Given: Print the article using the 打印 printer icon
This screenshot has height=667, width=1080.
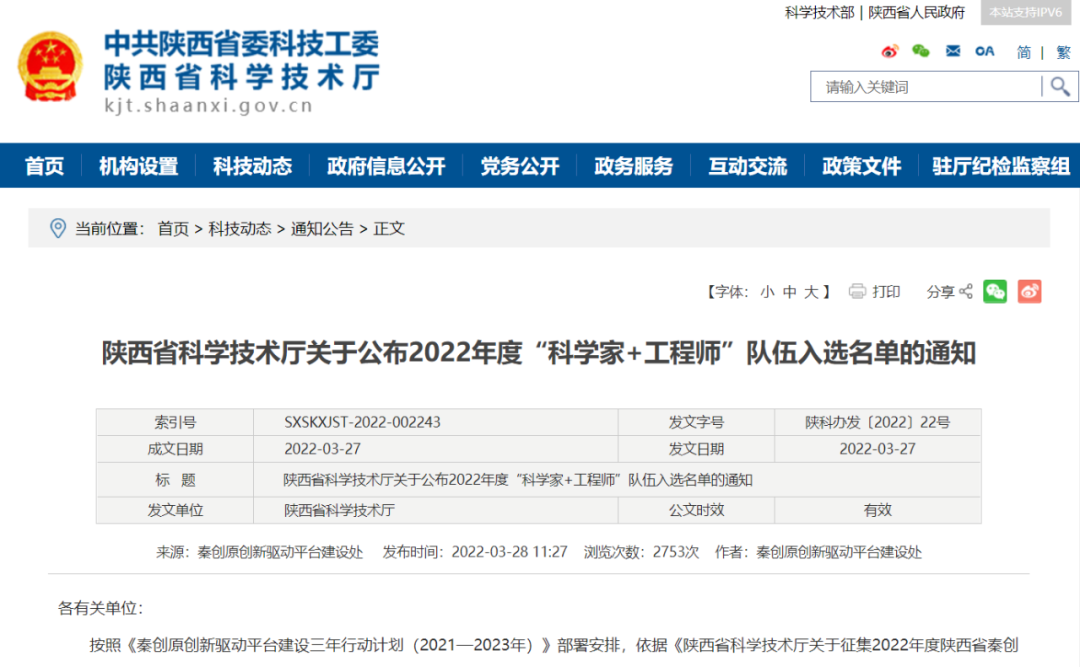Looking at the screenshot, I should click(856, 291).
